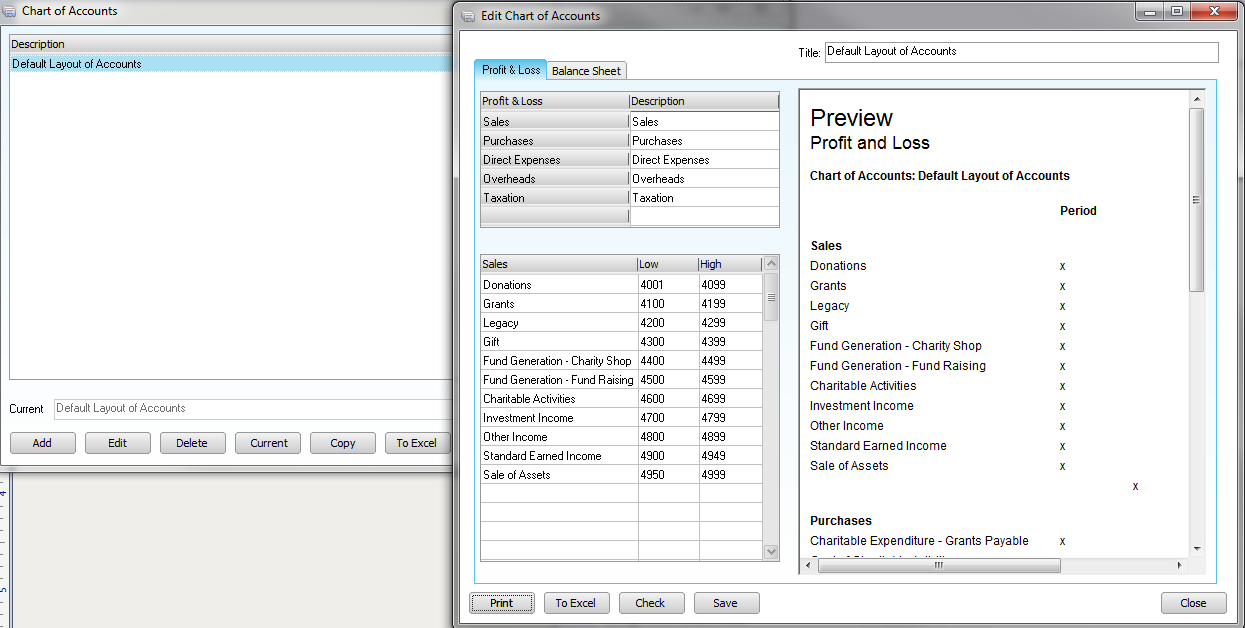Click the Edit Chart of Accounts window icon
Viewport: 1245px width, 628px height.
coord(468,16)
